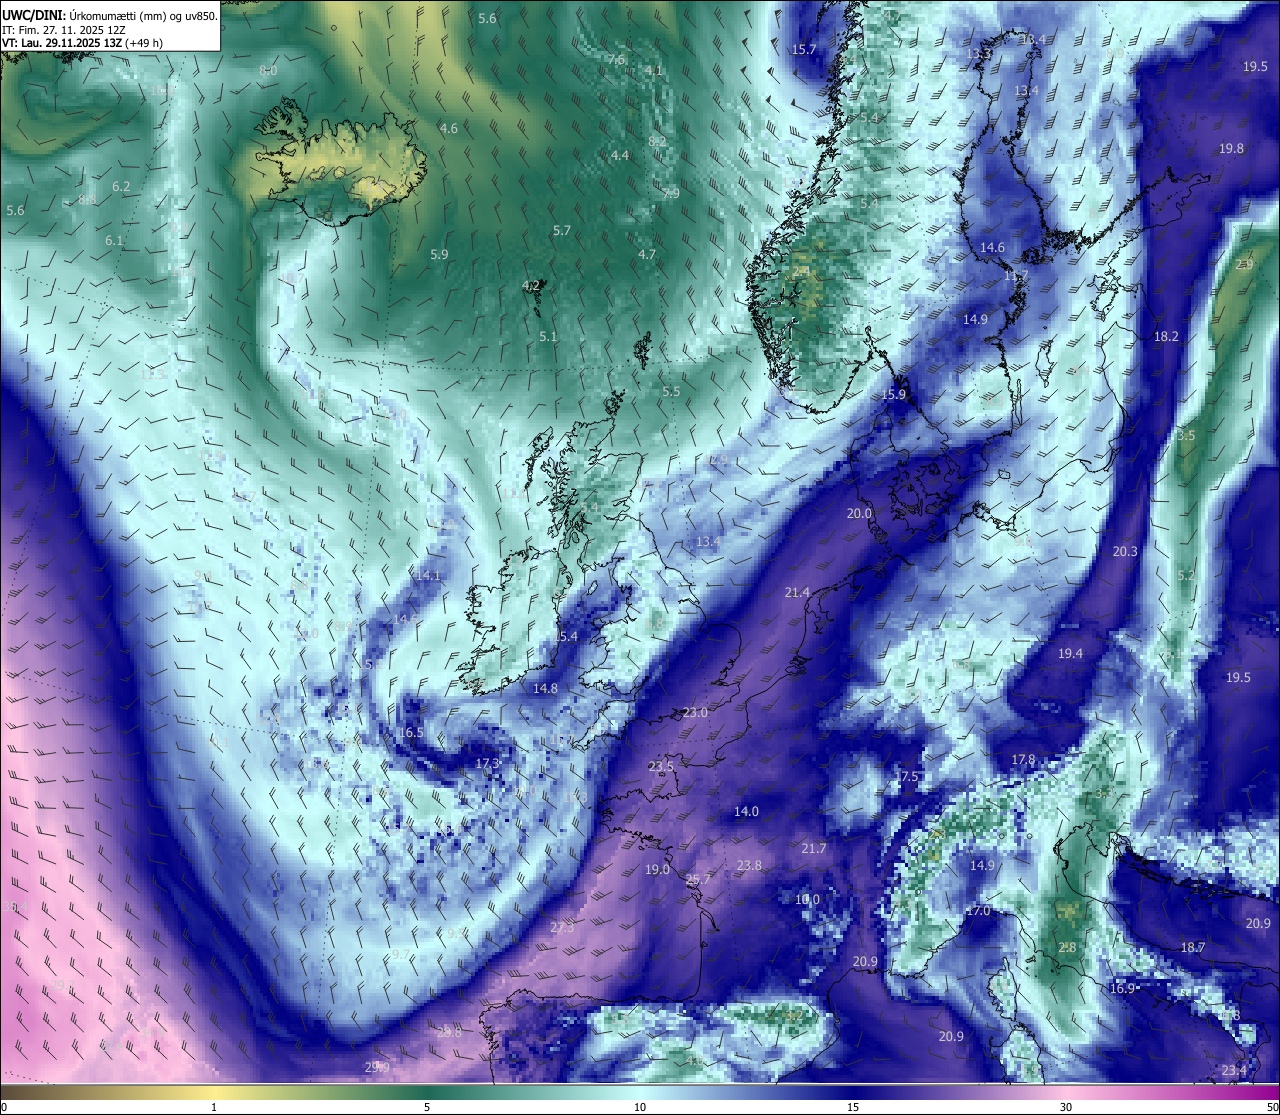The image size is (1280, 1115).
Task: Click the 5.7 value label
Action: (x=562, y=231)
